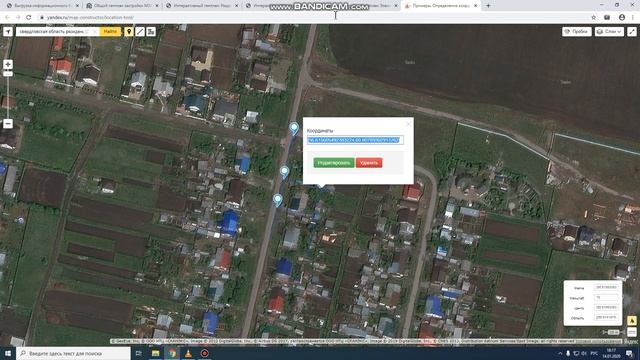Zoom in with the map plus button
The width and height of the screenshot is (640, 360).
(8, 64)
